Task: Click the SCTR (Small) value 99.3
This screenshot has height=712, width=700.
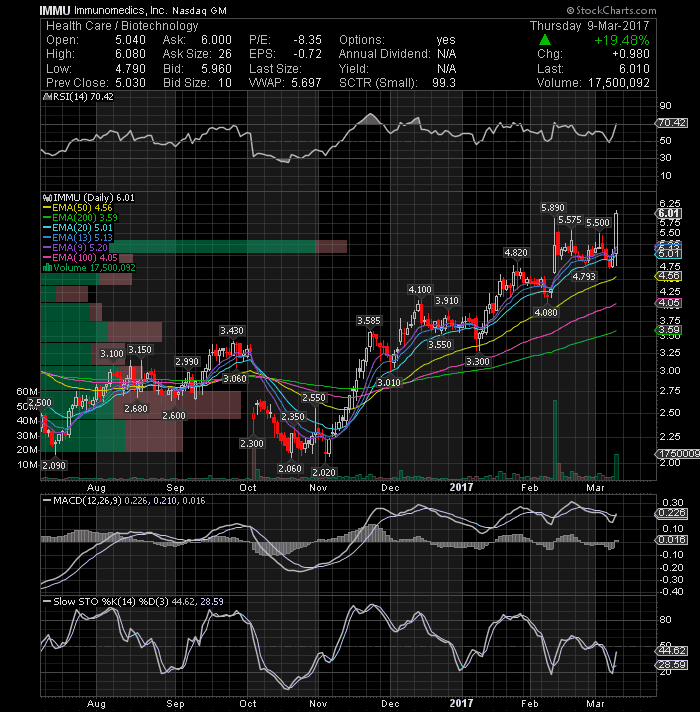Action: (444, 83)
